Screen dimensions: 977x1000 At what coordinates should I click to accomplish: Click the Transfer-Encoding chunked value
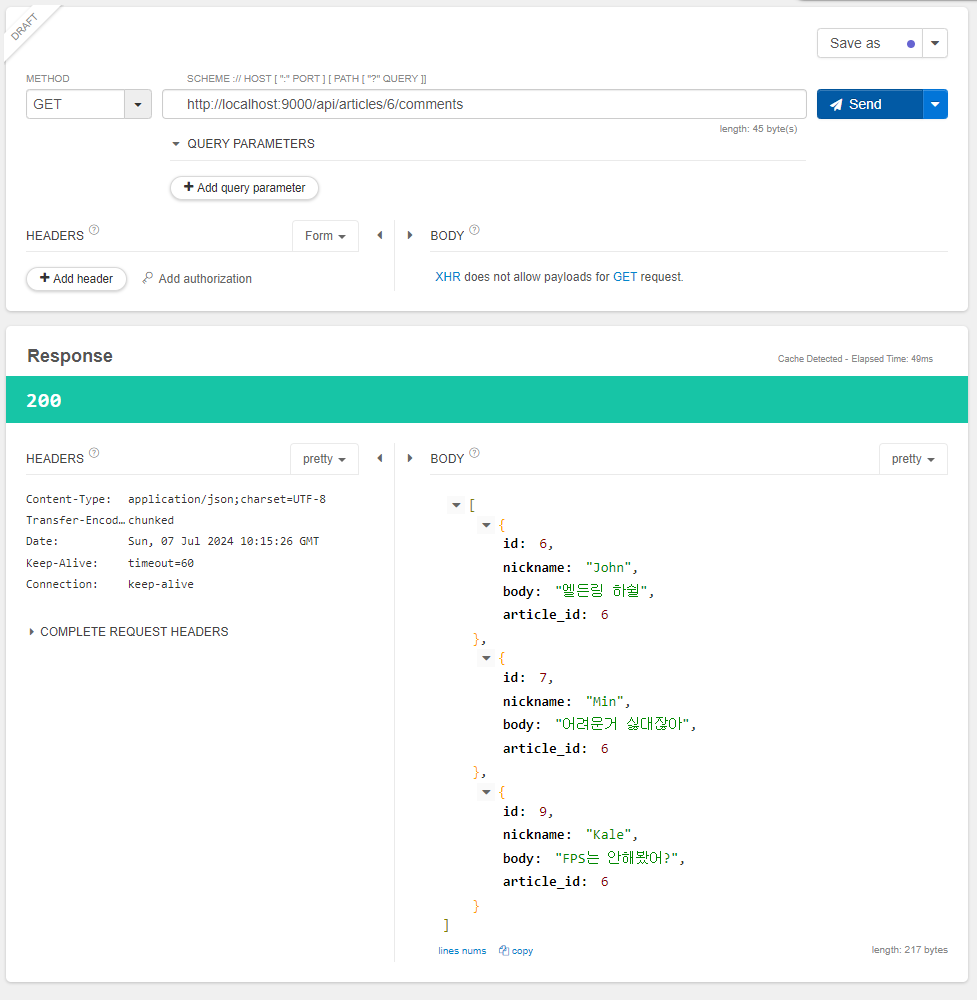(x=151, y=520)
